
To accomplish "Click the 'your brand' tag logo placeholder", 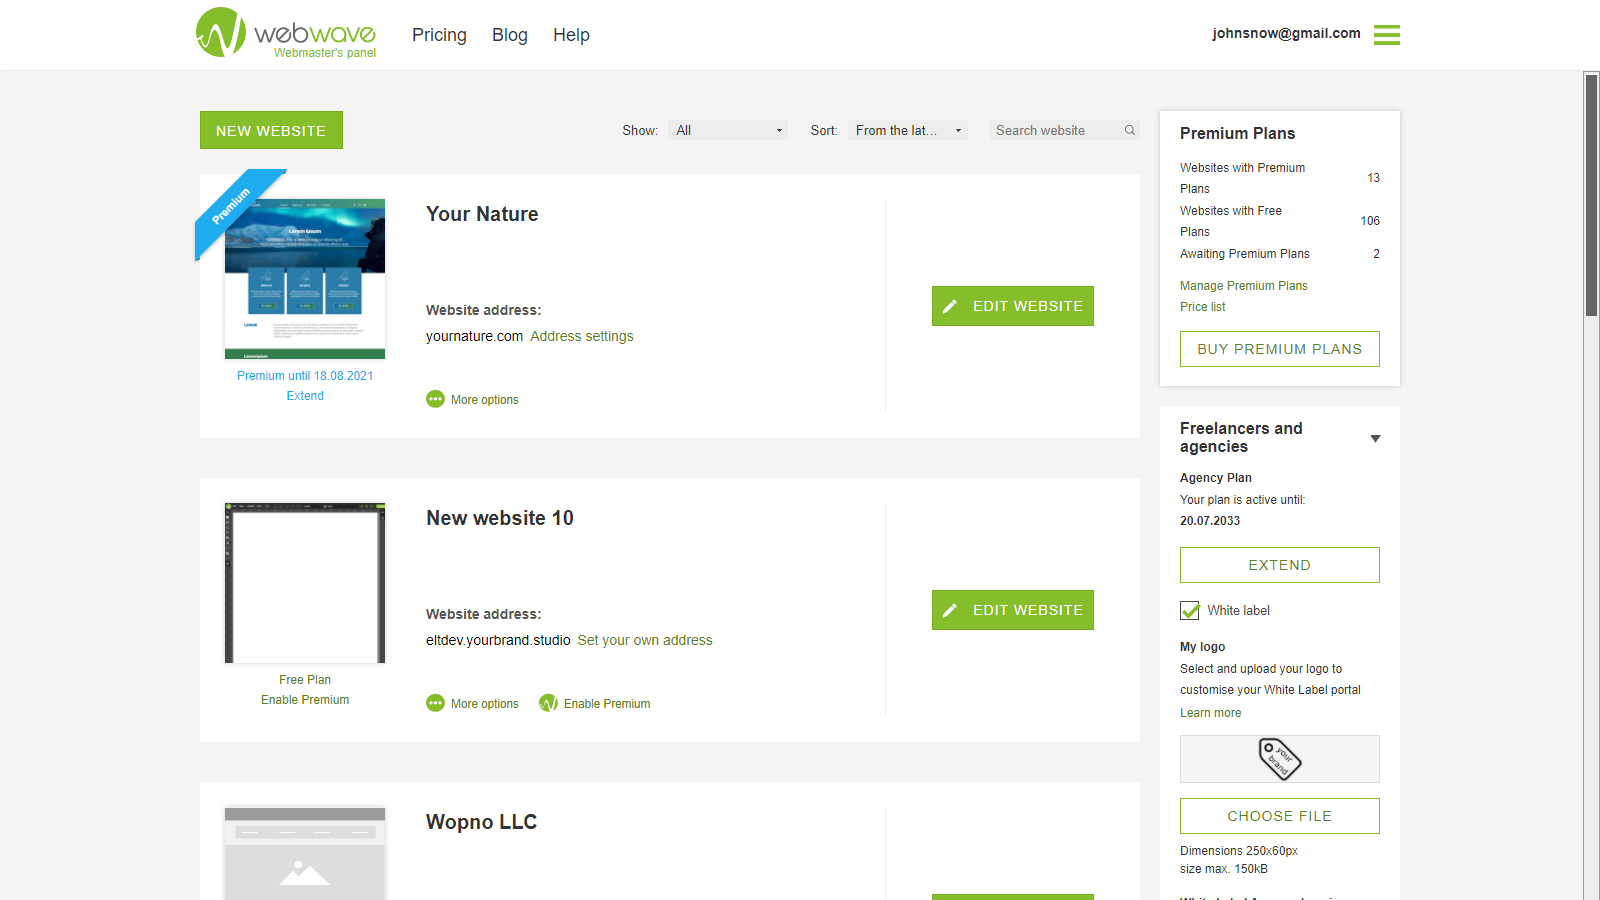I will click(1280, 759).
